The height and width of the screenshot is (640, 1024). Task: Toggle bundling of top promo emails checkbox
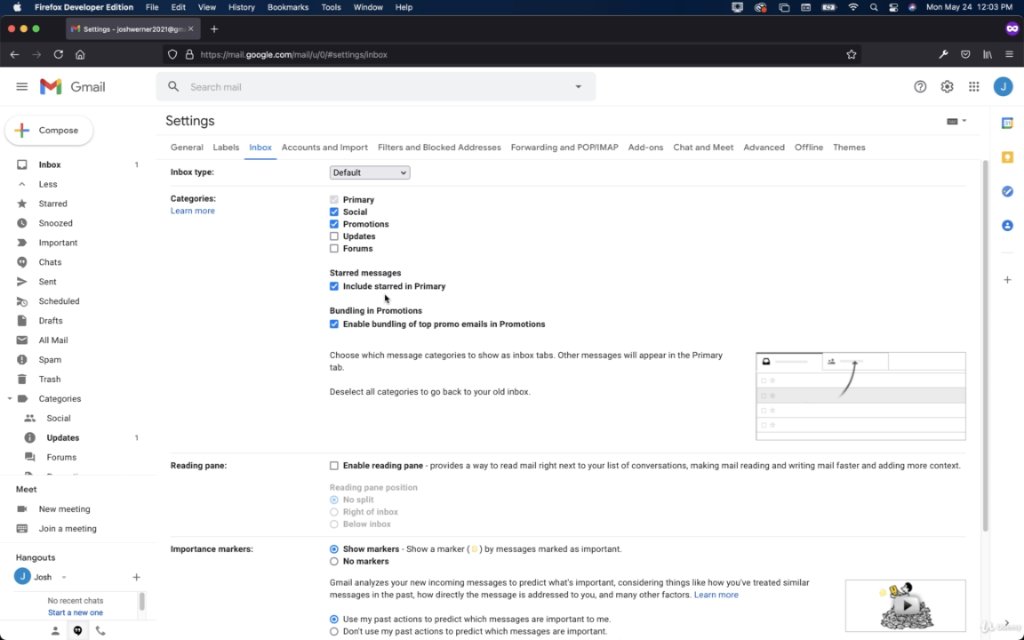(x=334, y=324)
